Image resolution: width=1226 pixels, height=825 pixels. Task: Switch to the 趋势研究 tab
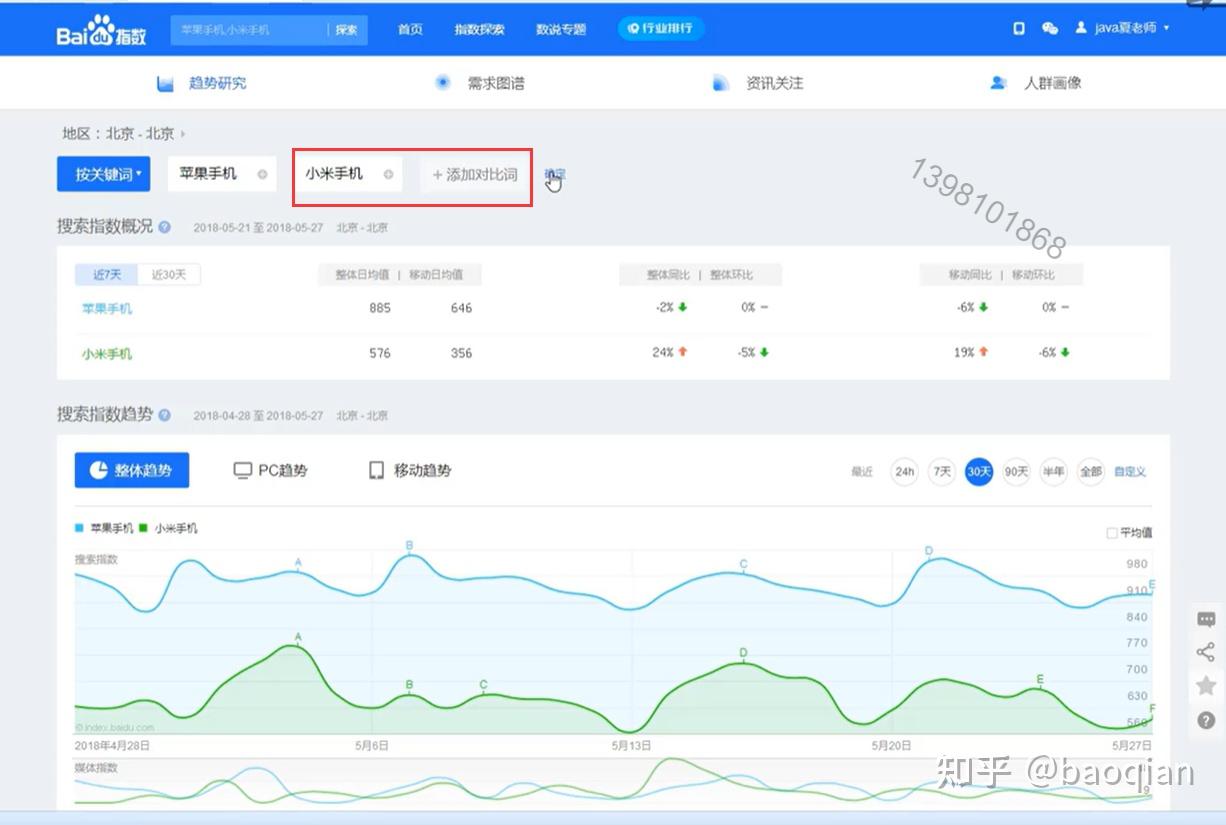click(202, 84)
